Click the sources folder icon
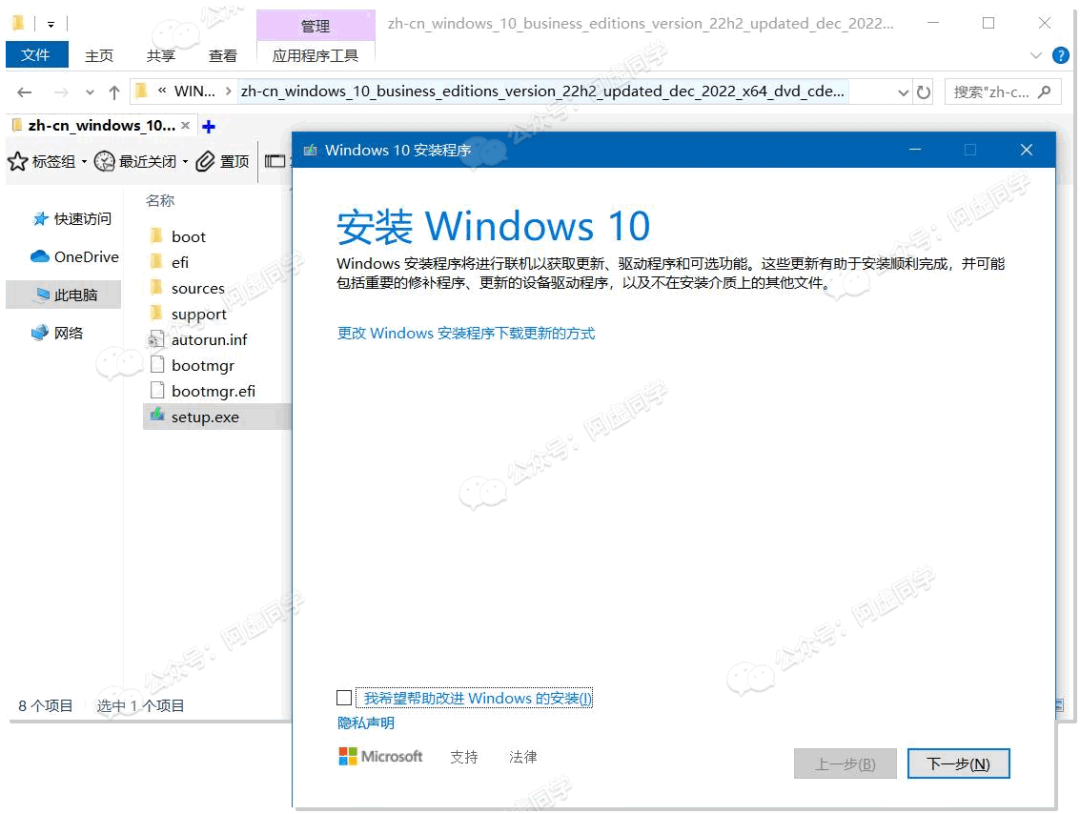This screenshot has height=814, width=1080. tap(156, 287)
